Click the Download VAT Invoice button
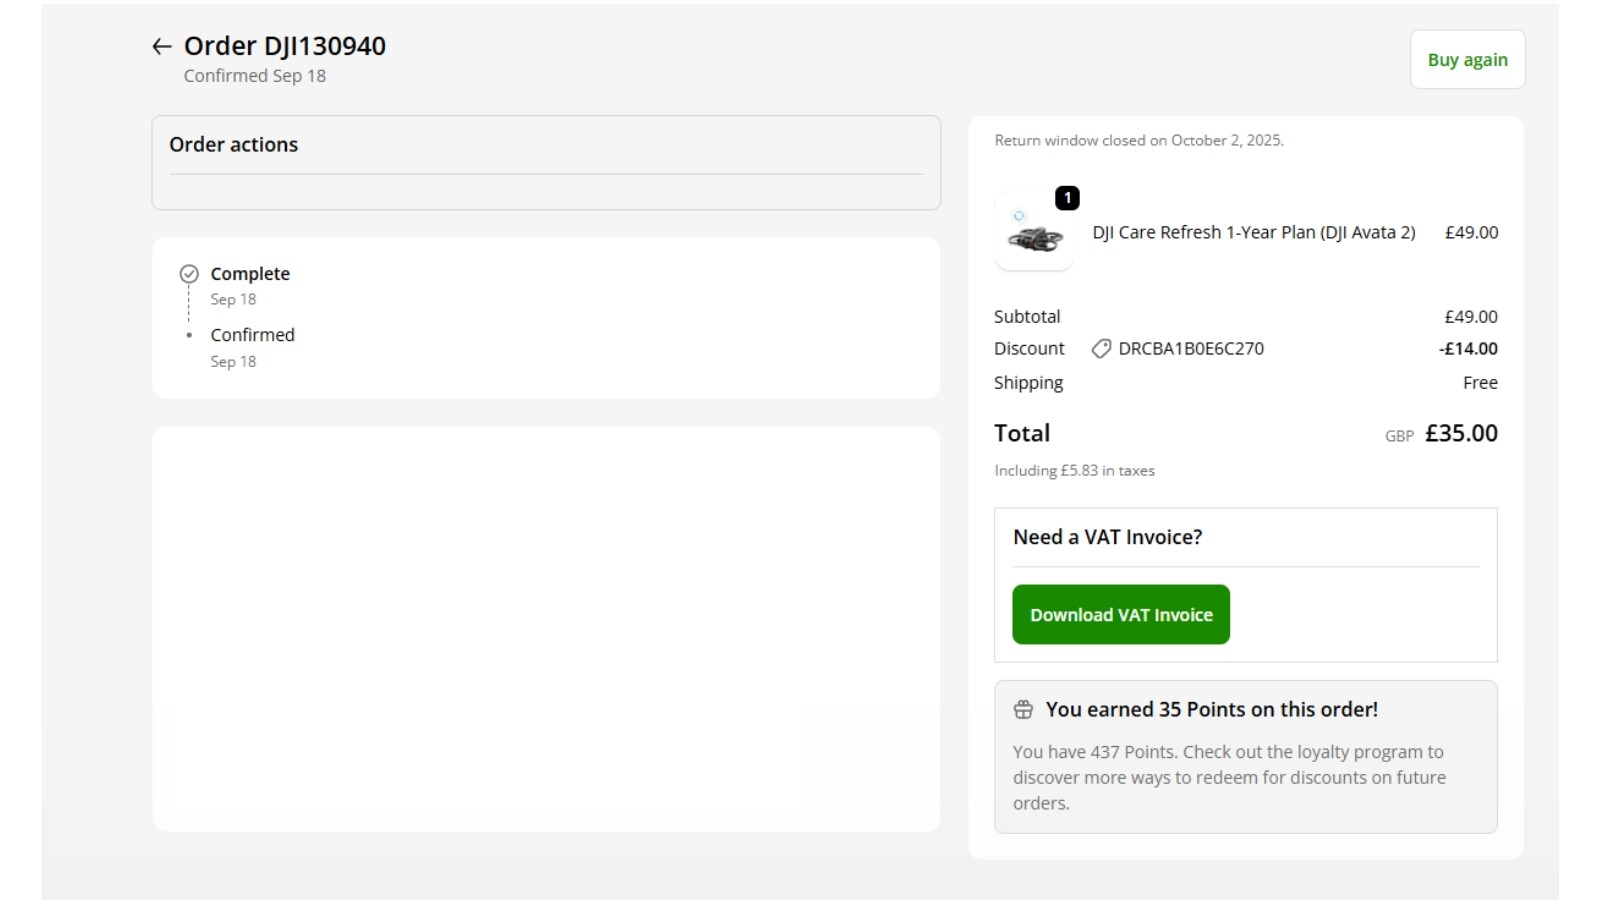This screenshot has height=900, width=1600. coord(1120,615)
